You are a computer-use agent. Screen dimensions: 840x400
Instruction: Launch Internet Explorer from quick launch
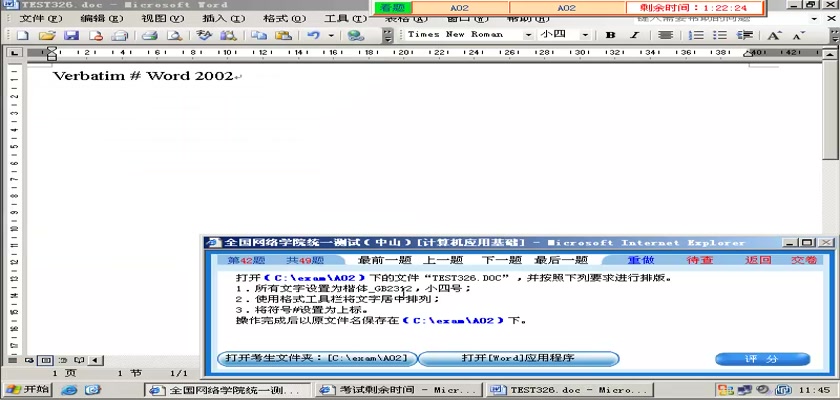[x=69, y=390]
